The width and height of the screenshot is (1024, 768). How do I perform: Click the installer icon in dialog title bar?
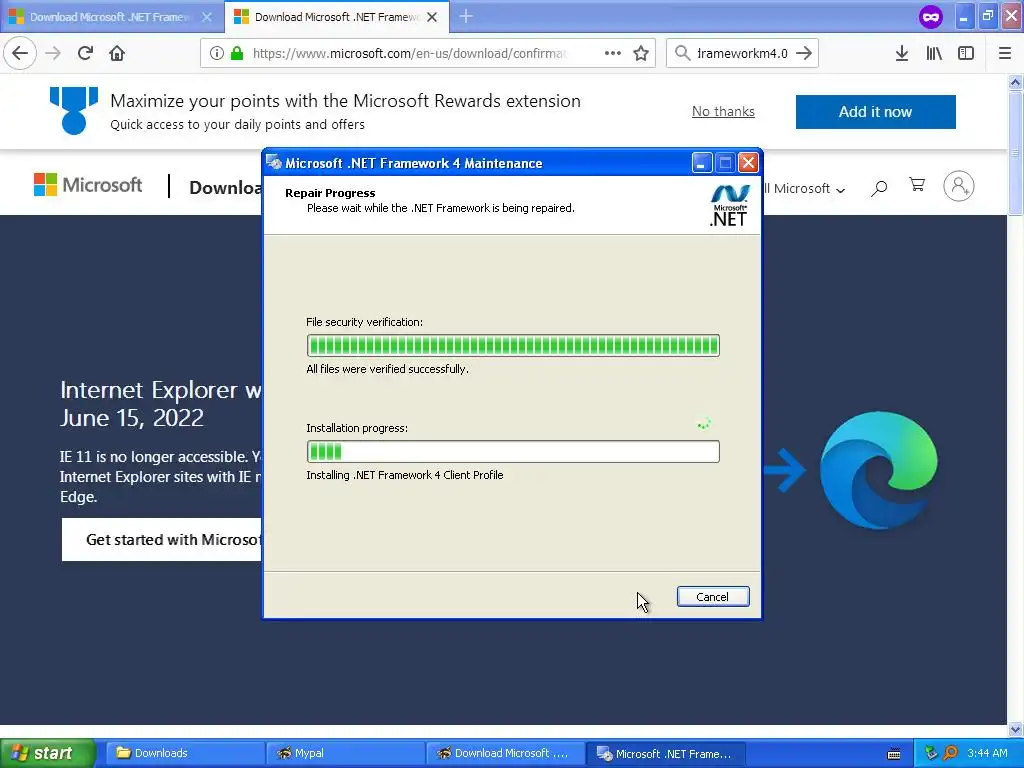pos(274,163)
